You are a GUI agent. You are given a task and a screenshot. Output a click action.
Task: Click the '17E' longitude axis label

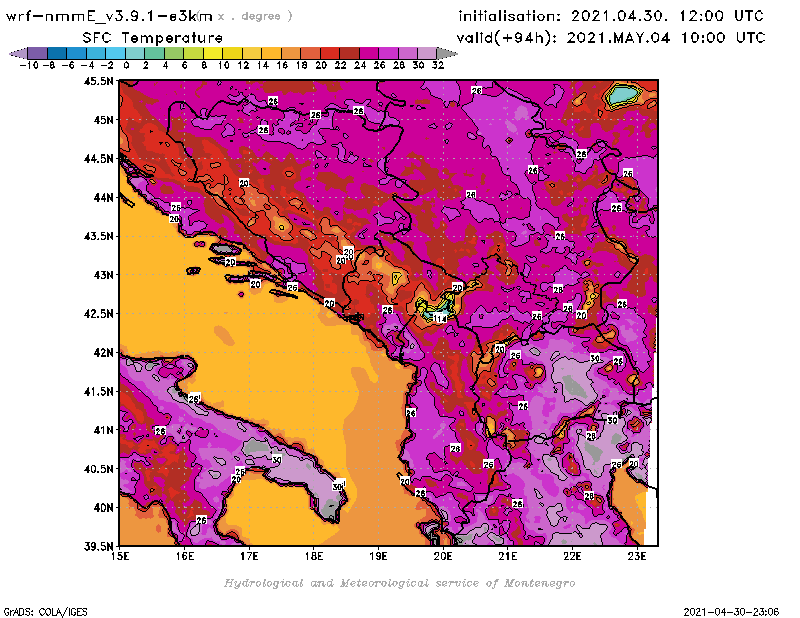(249, 556)
